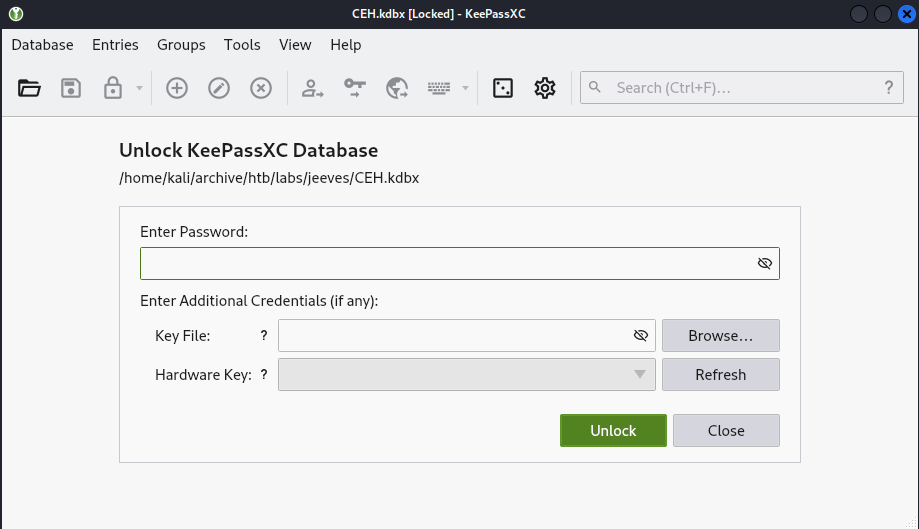Image resolution: width=919 pixels, height=529 pixels.
Task: Click the open database folder icon
Action: [29, 88]
